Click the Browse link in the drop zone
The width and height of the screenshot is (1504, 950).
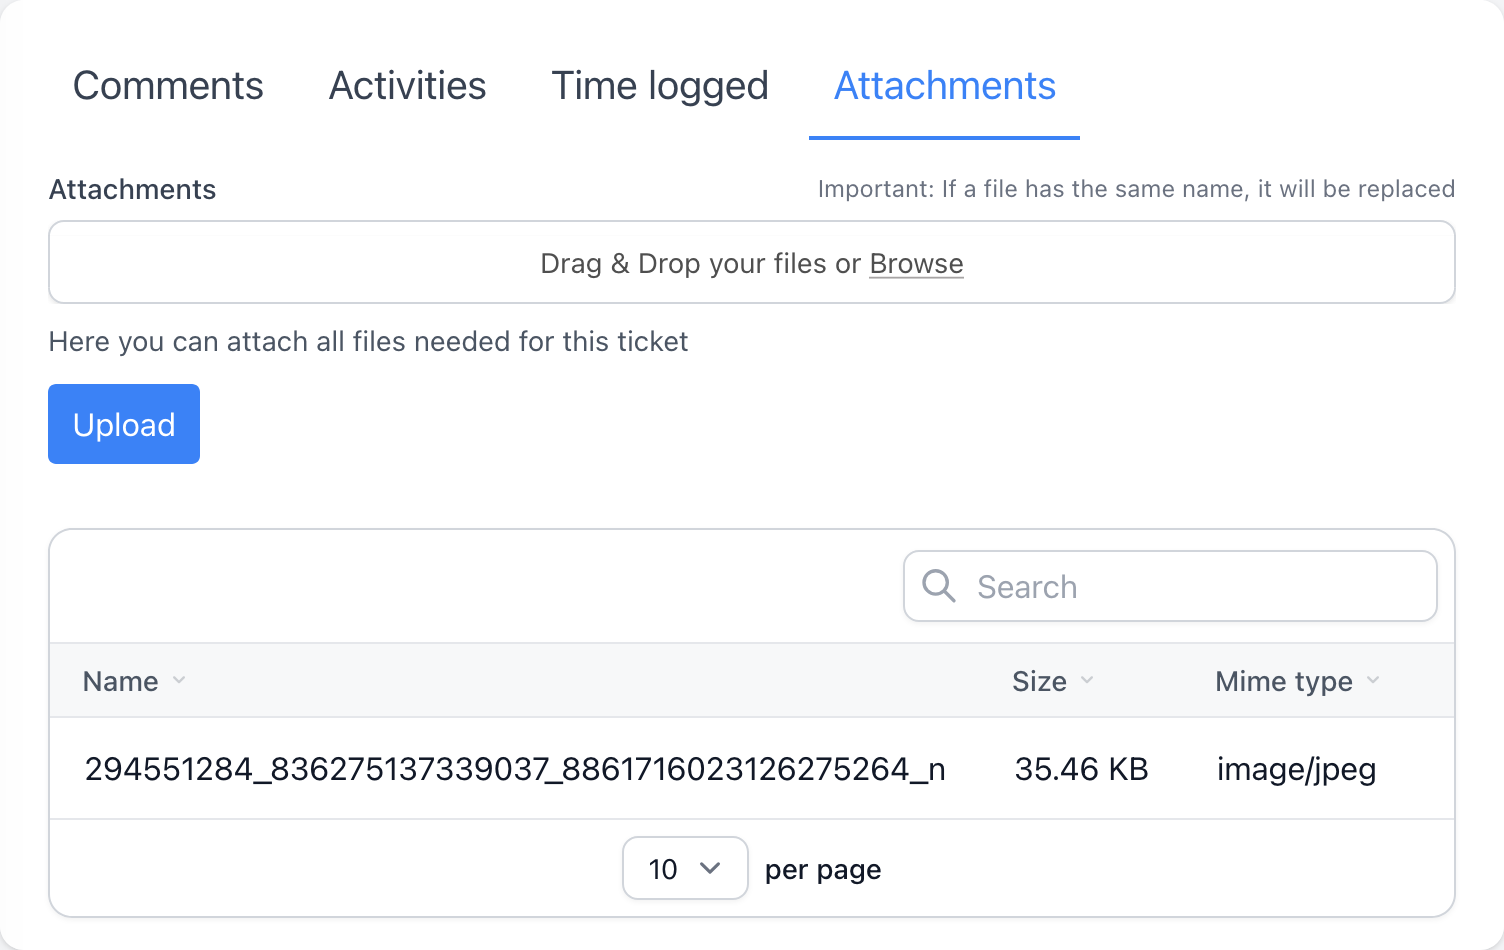coord(916,264)
